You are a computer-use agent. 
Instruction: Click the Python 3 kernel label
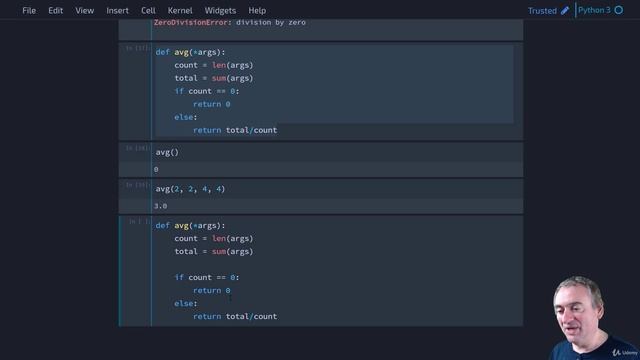point(594,10)
